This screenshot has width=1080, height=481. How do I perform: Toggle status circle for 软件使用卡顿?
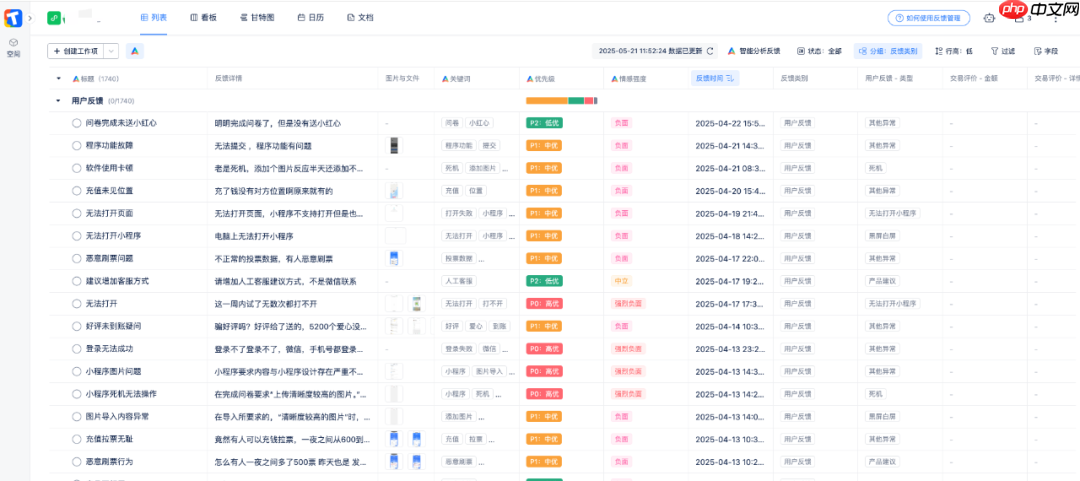pos(77,168)
